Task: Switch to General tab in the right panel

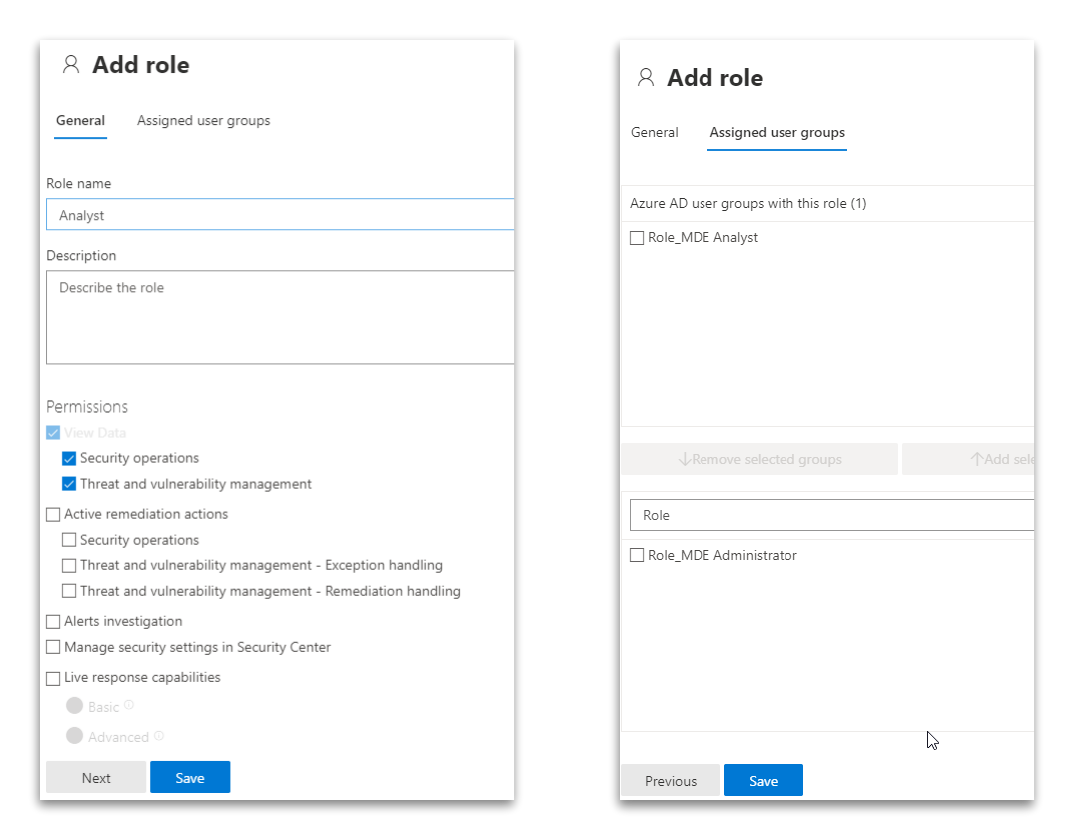Action: 654,132
